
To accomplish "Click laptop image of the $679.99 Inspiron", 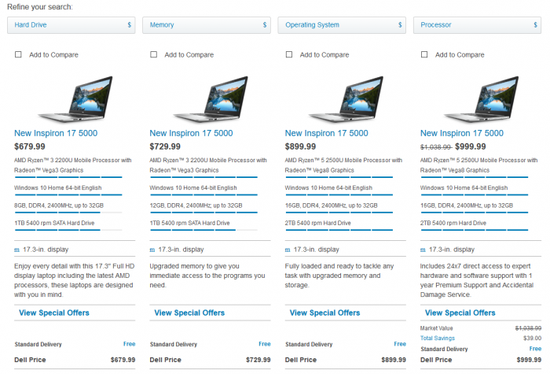I will pyautogui.click(x=75, y=99).
